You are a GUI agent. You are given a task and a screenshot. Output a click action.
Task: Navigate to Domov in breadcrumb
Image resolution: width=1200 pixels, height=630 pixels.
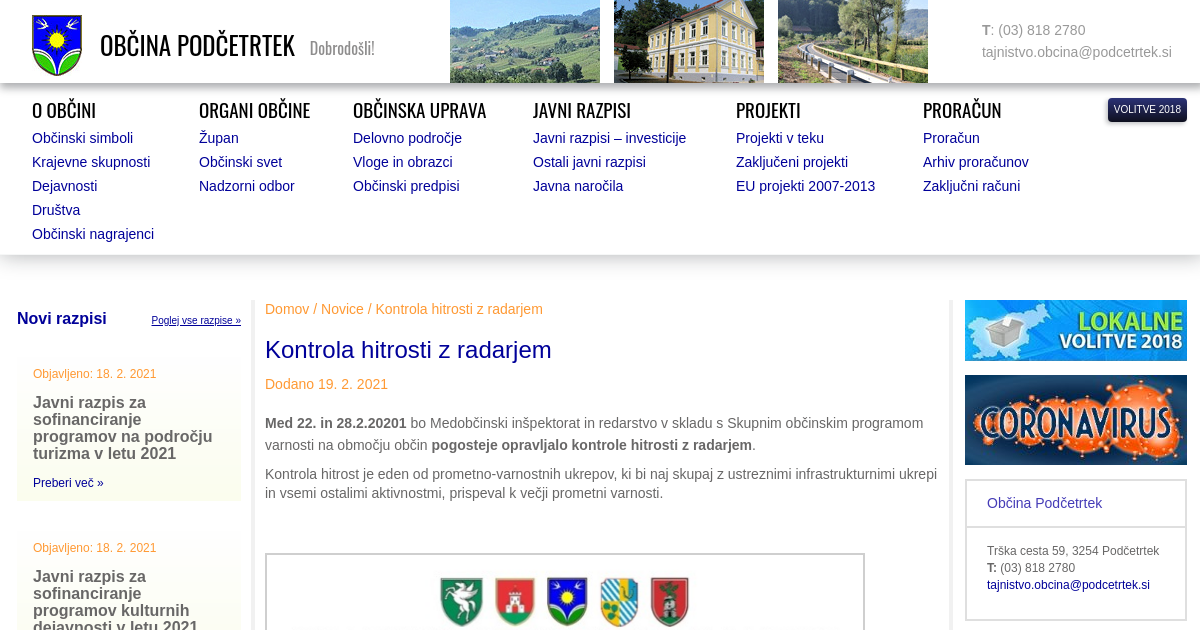point(287,309)
